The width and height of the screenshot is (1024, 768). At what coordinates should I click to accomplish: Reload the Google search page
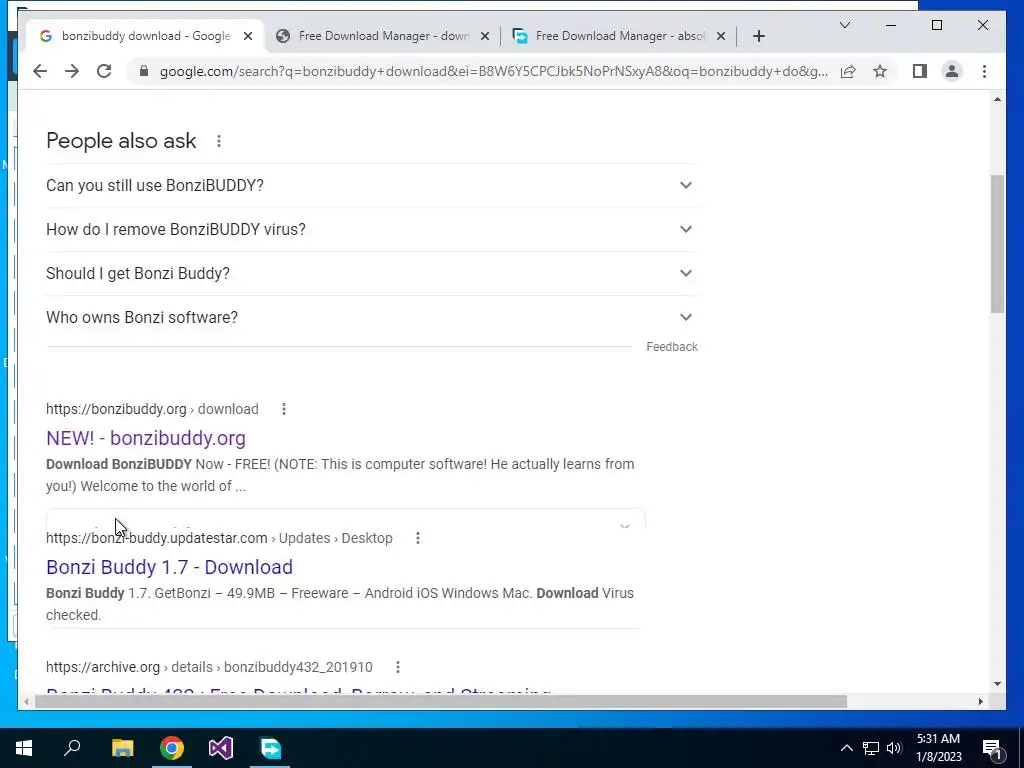point(104,71)
